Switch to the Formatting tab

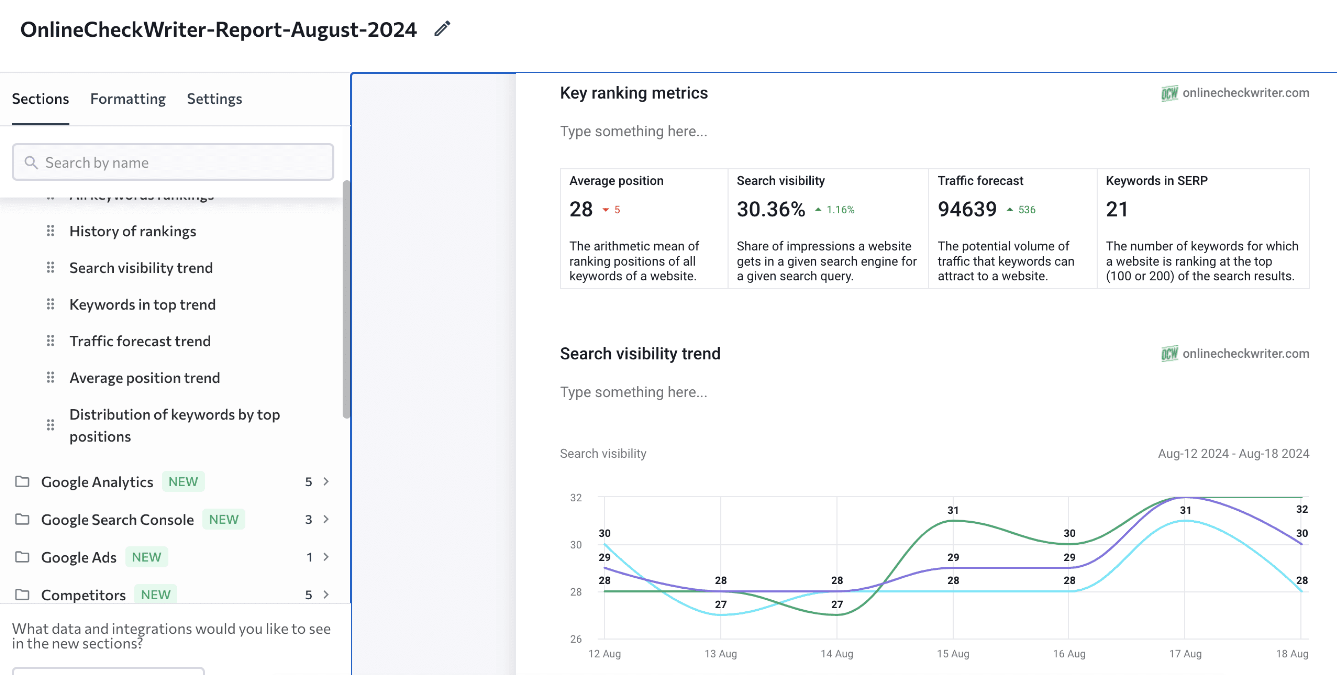pyautogui.click(x=127, y=98)
